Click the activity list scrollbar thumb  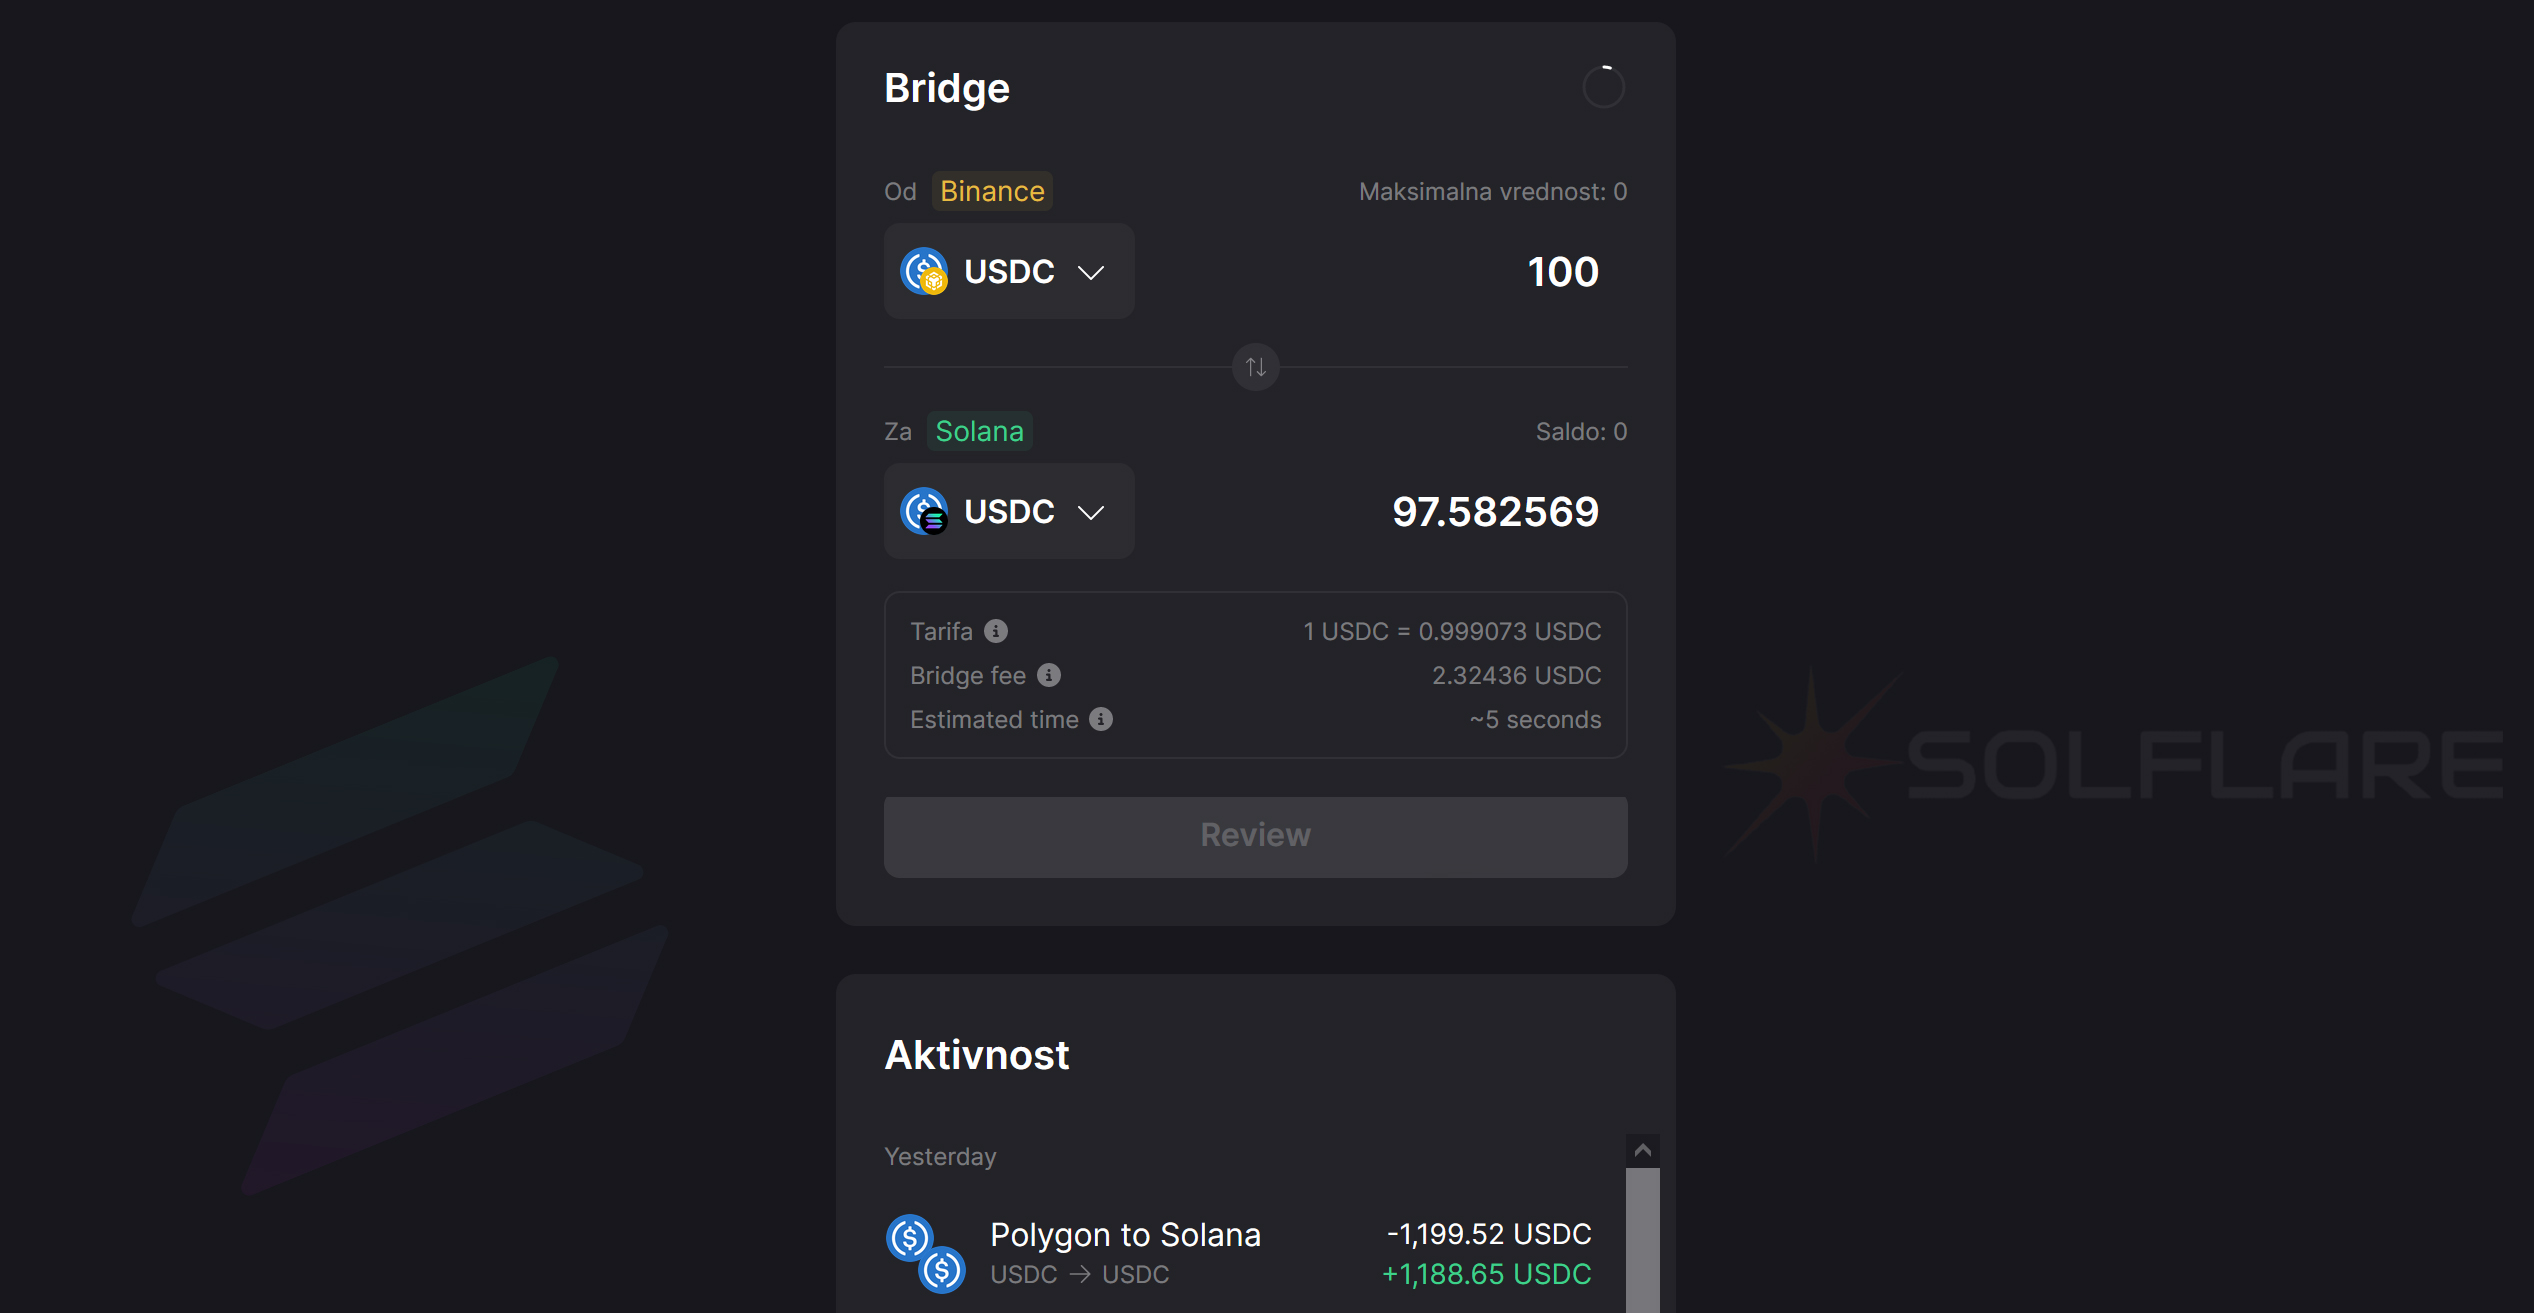pyautogui.click(x=1642, y=1240)
